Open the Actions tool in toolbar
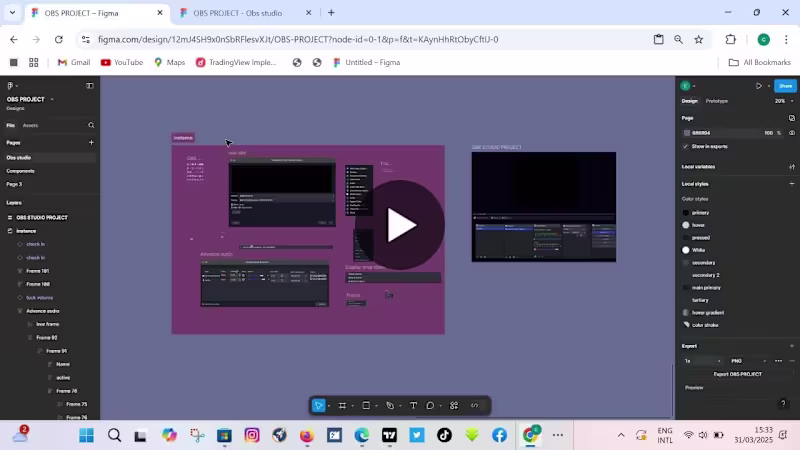Image resolution: width=800 pixels, height=450 pixels. [x=454, y=406]
